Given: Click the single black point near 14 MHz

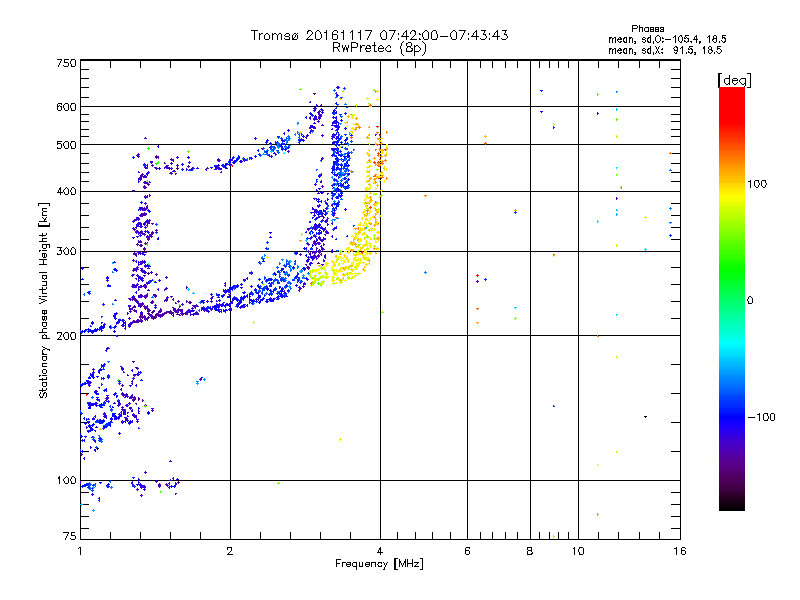Looking at the screenshot, I should (x=645, y=417).
